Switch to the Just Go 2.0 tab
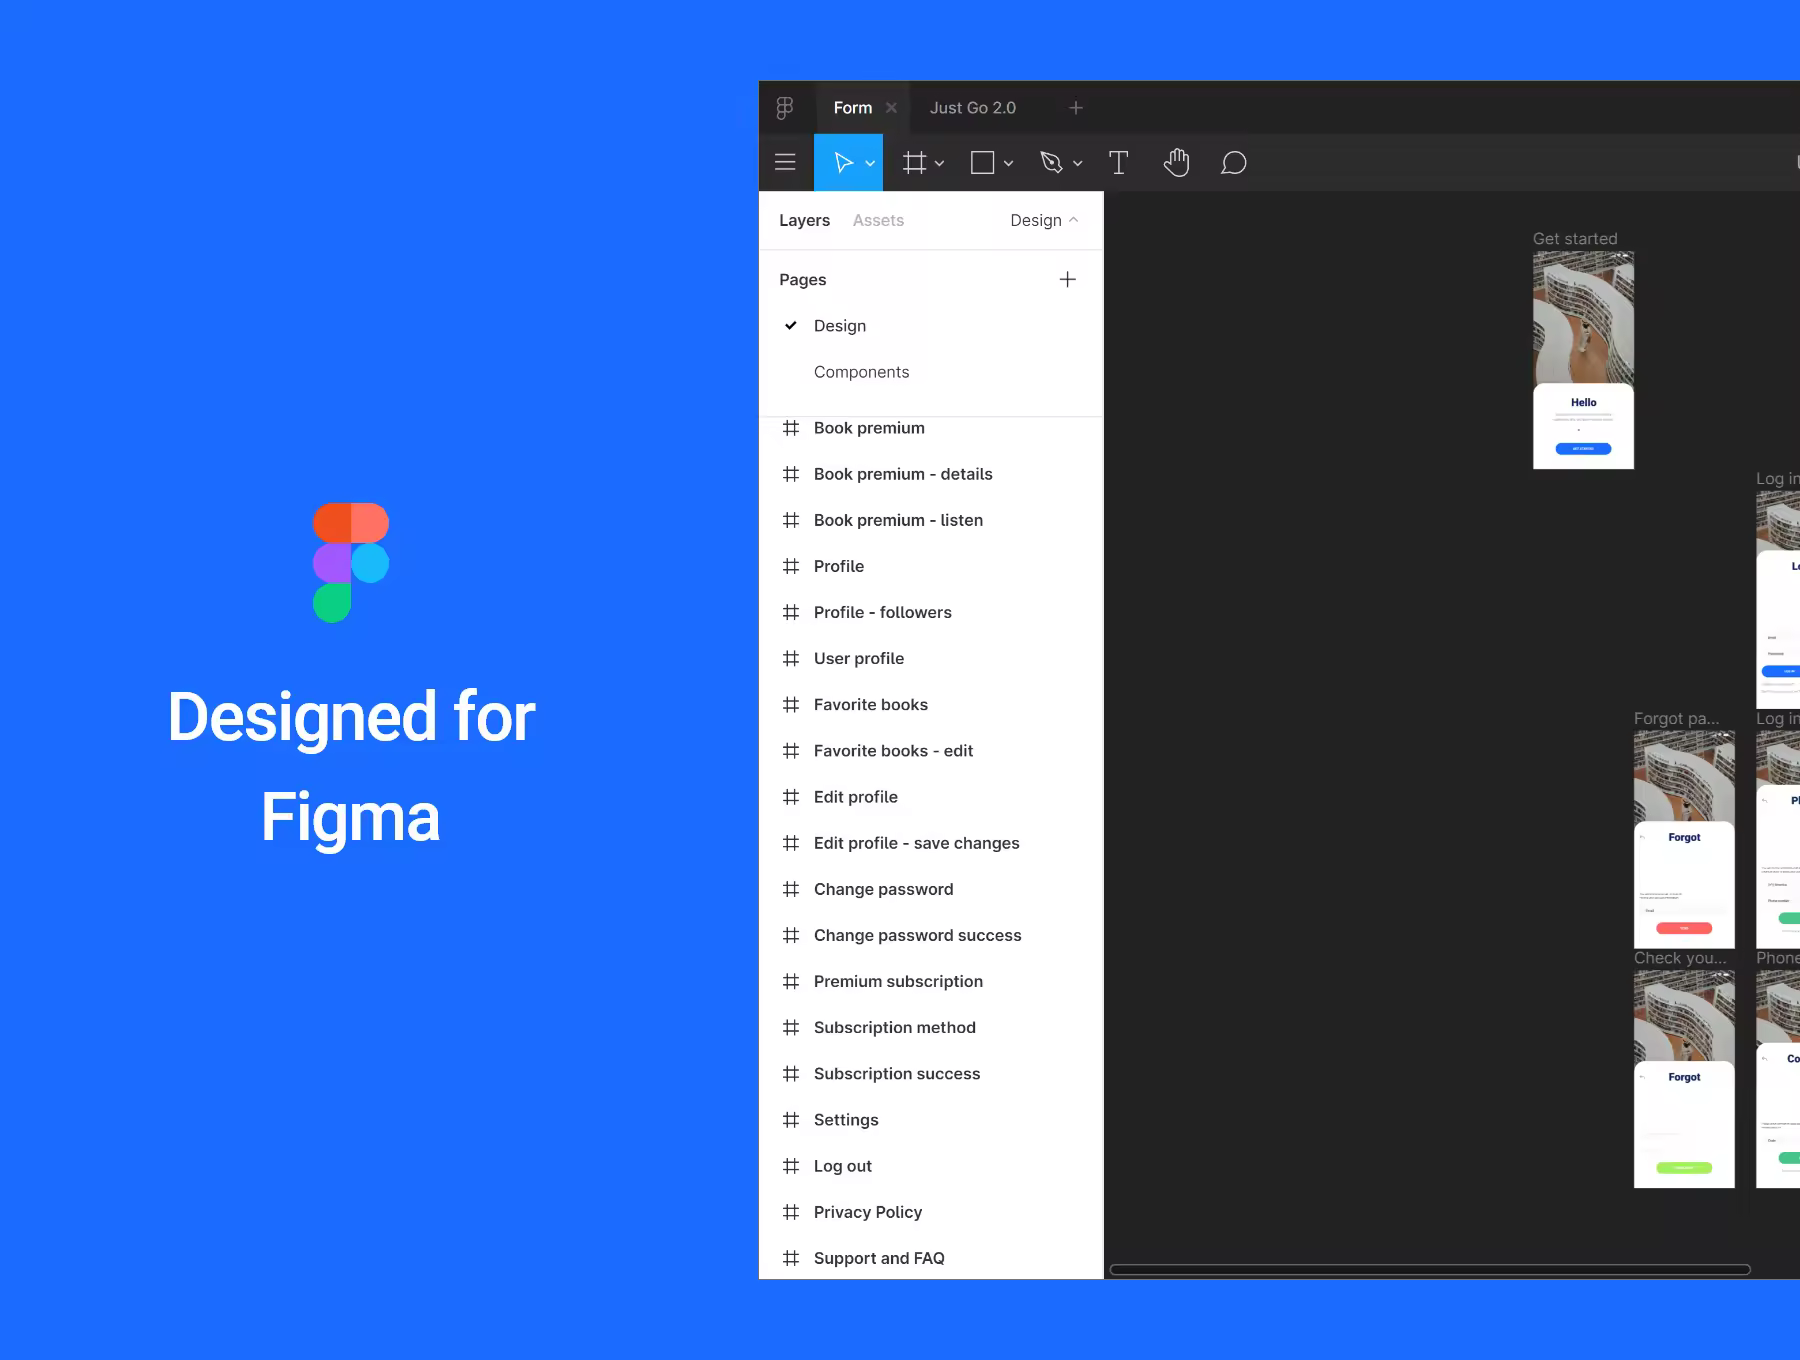The width and height of the screenshot is (1800, 1360). tap(972, 108)
